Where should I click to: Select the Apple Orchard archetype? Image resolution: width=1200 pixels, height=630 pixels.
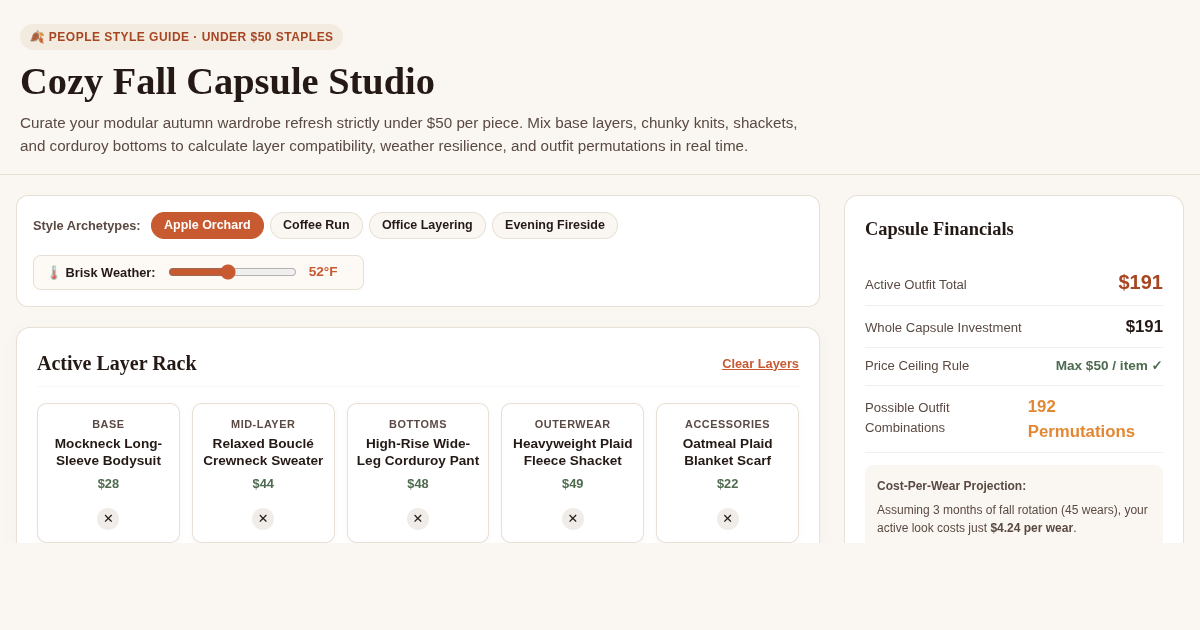click(207, 225)
